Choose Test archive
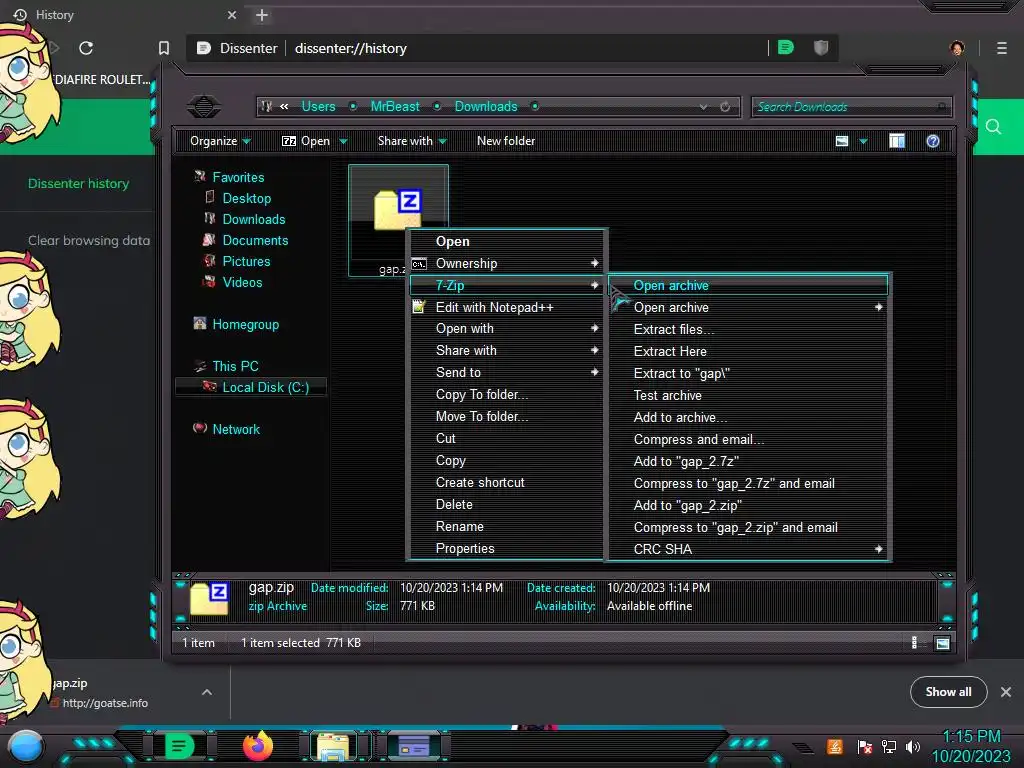The width and height of the screenshot is (1024, 768). click(750, 395)
